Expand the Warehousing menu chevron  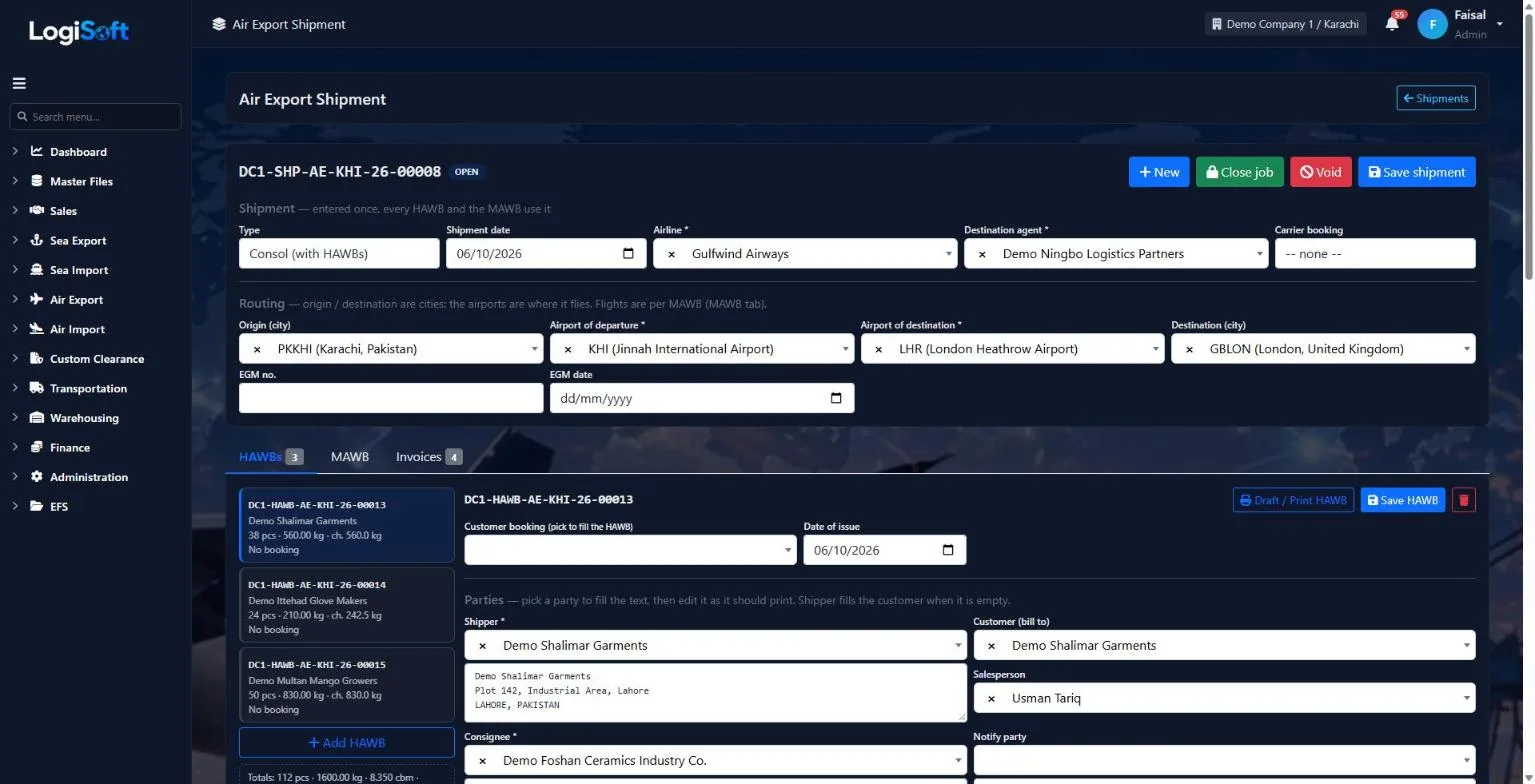click(x=16, y=418)
